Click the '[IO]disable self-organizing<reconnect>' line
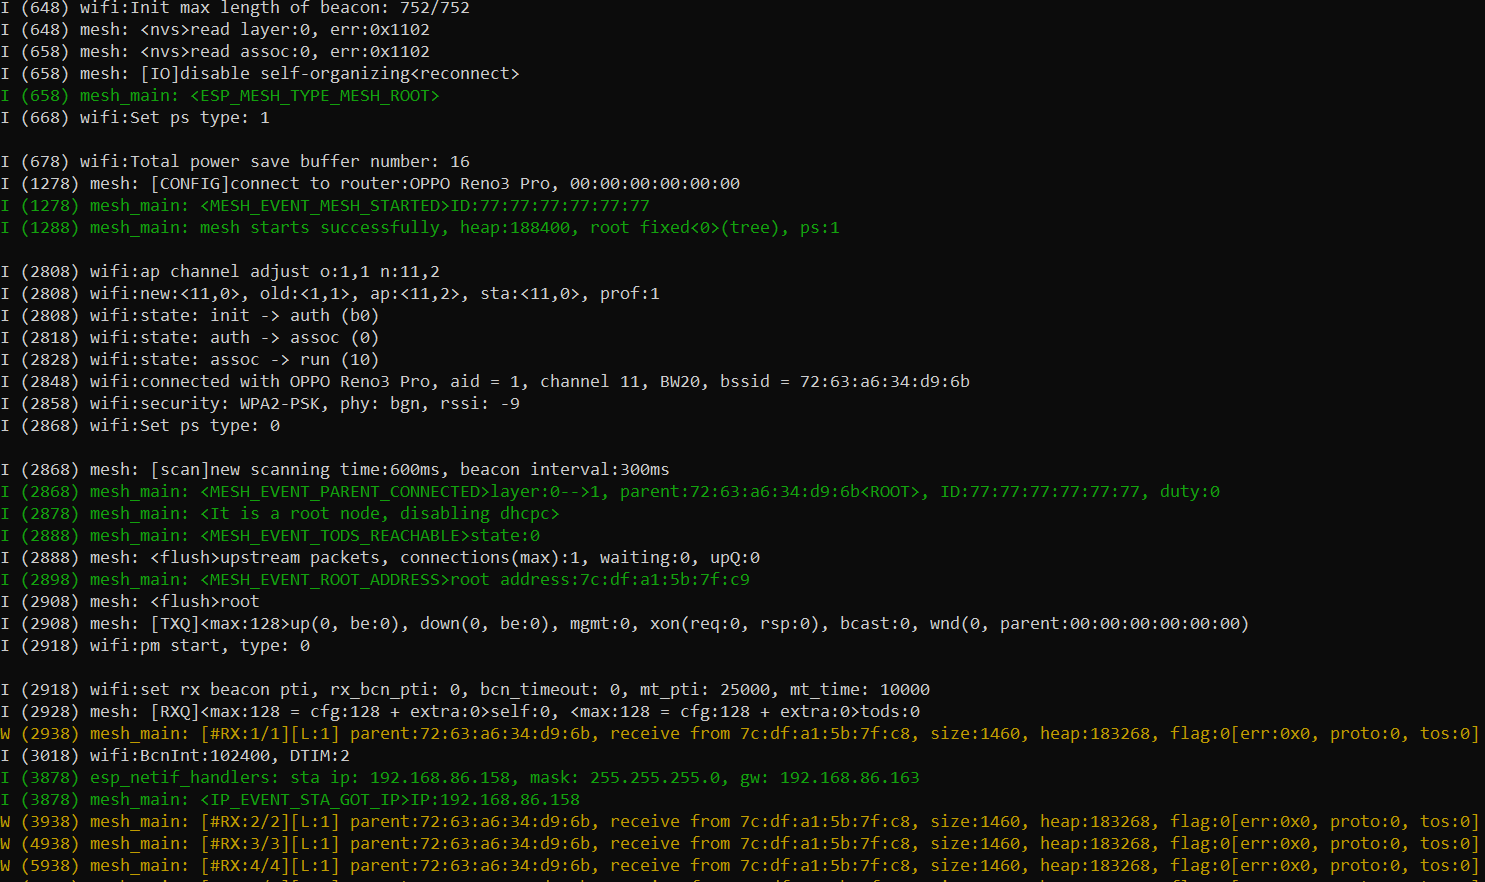Viewport: 1485px width, 882px height. click(x=260, y=74)
